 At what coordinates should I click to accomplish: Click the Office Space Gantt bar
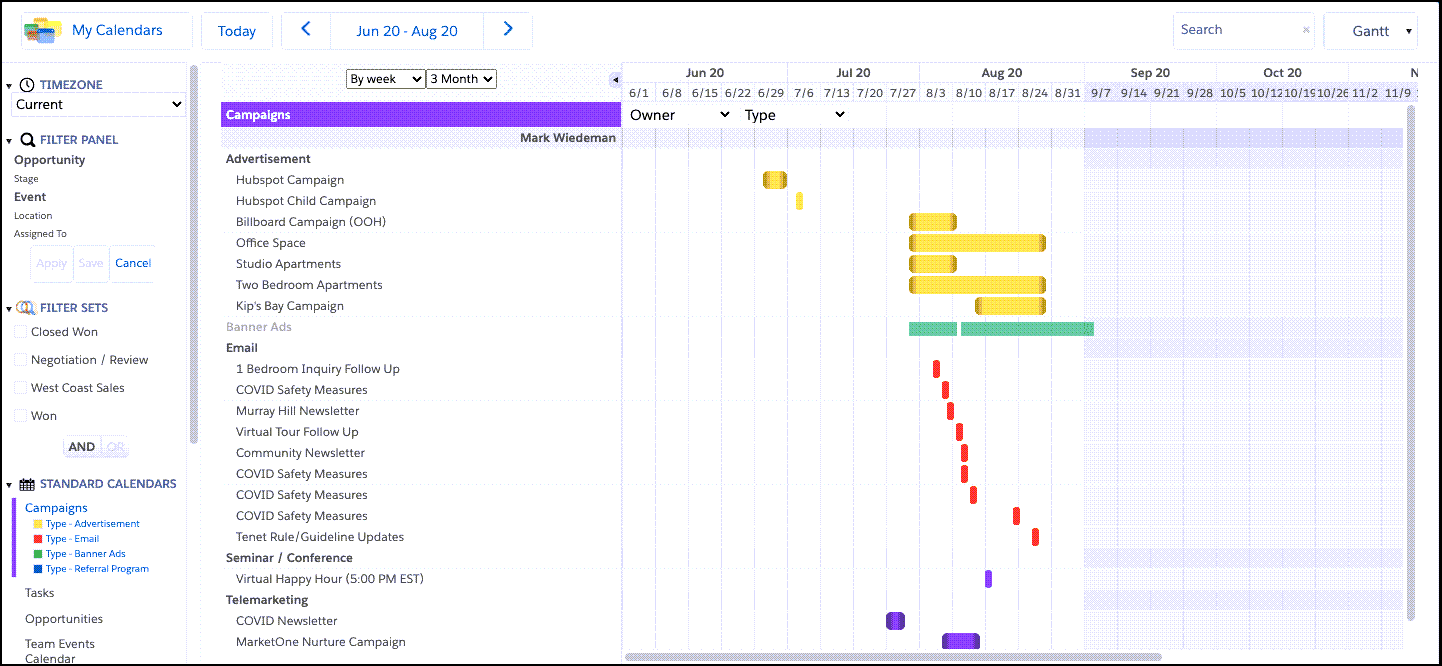pyautogui.click(x=976, y=243)
